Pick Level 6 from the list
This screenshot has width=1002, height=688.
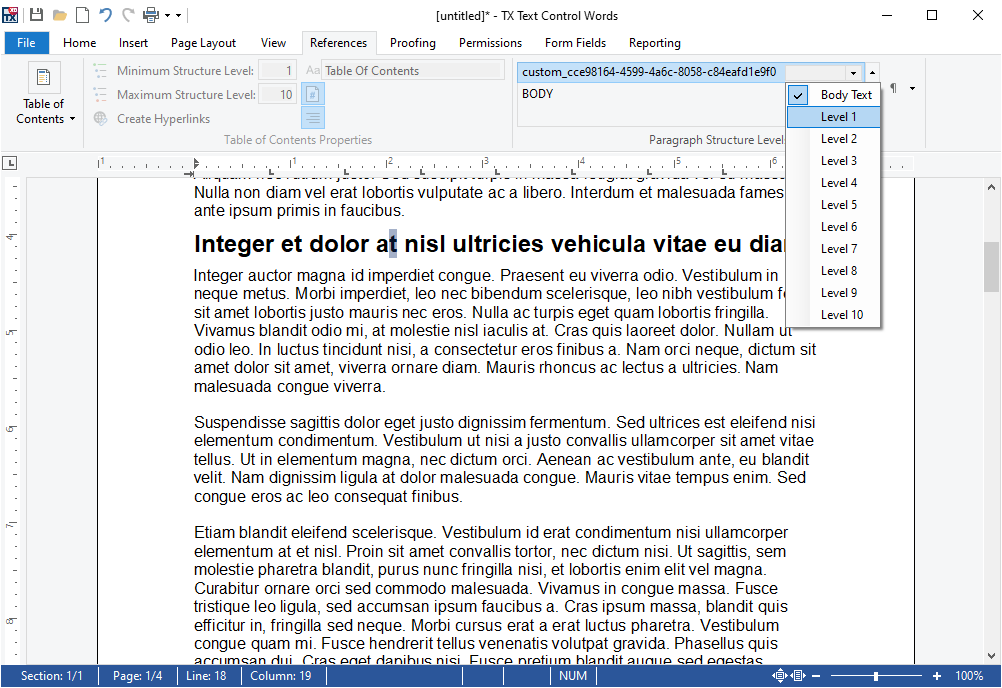pos(834,227)
